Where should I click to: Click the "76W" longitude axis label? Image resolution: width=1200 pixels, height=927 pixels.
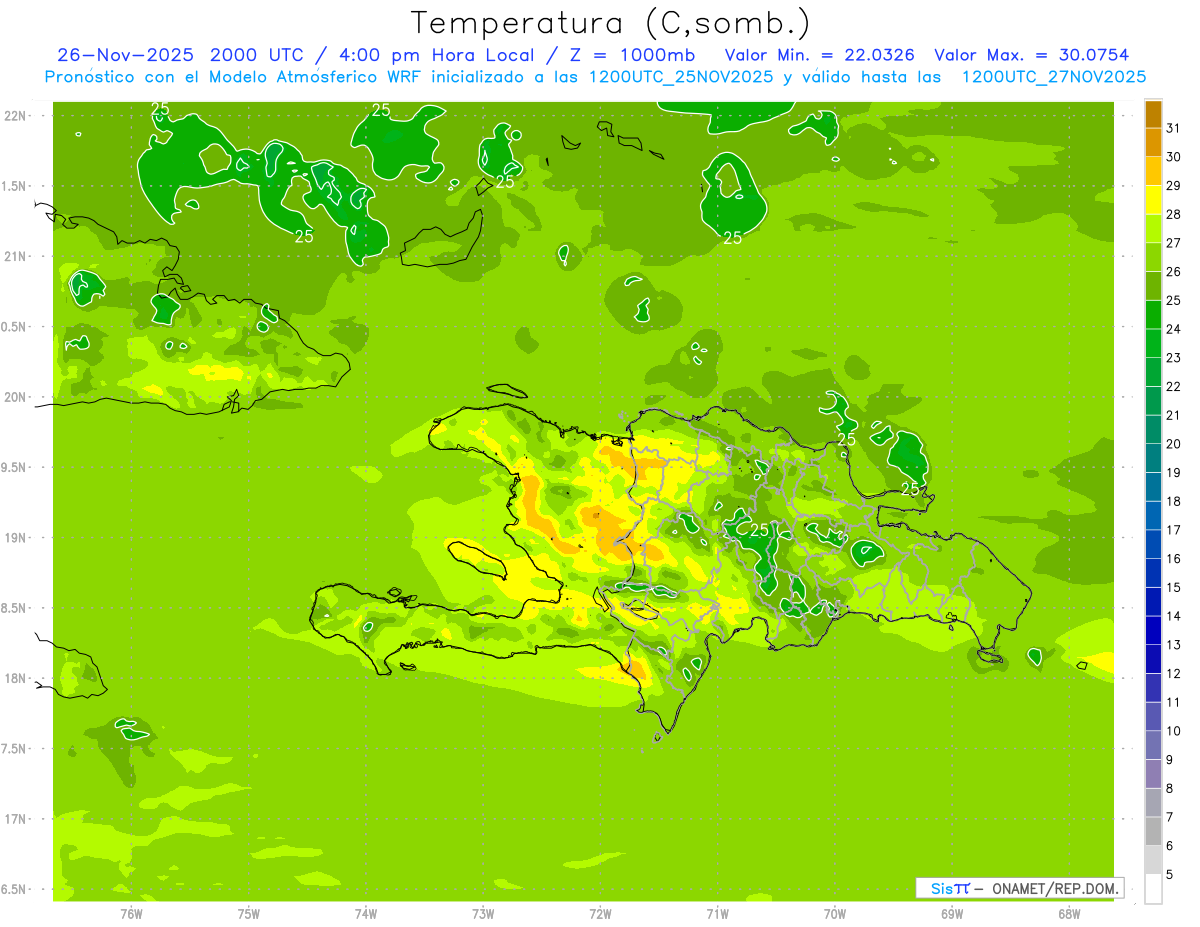pos(131,913)
